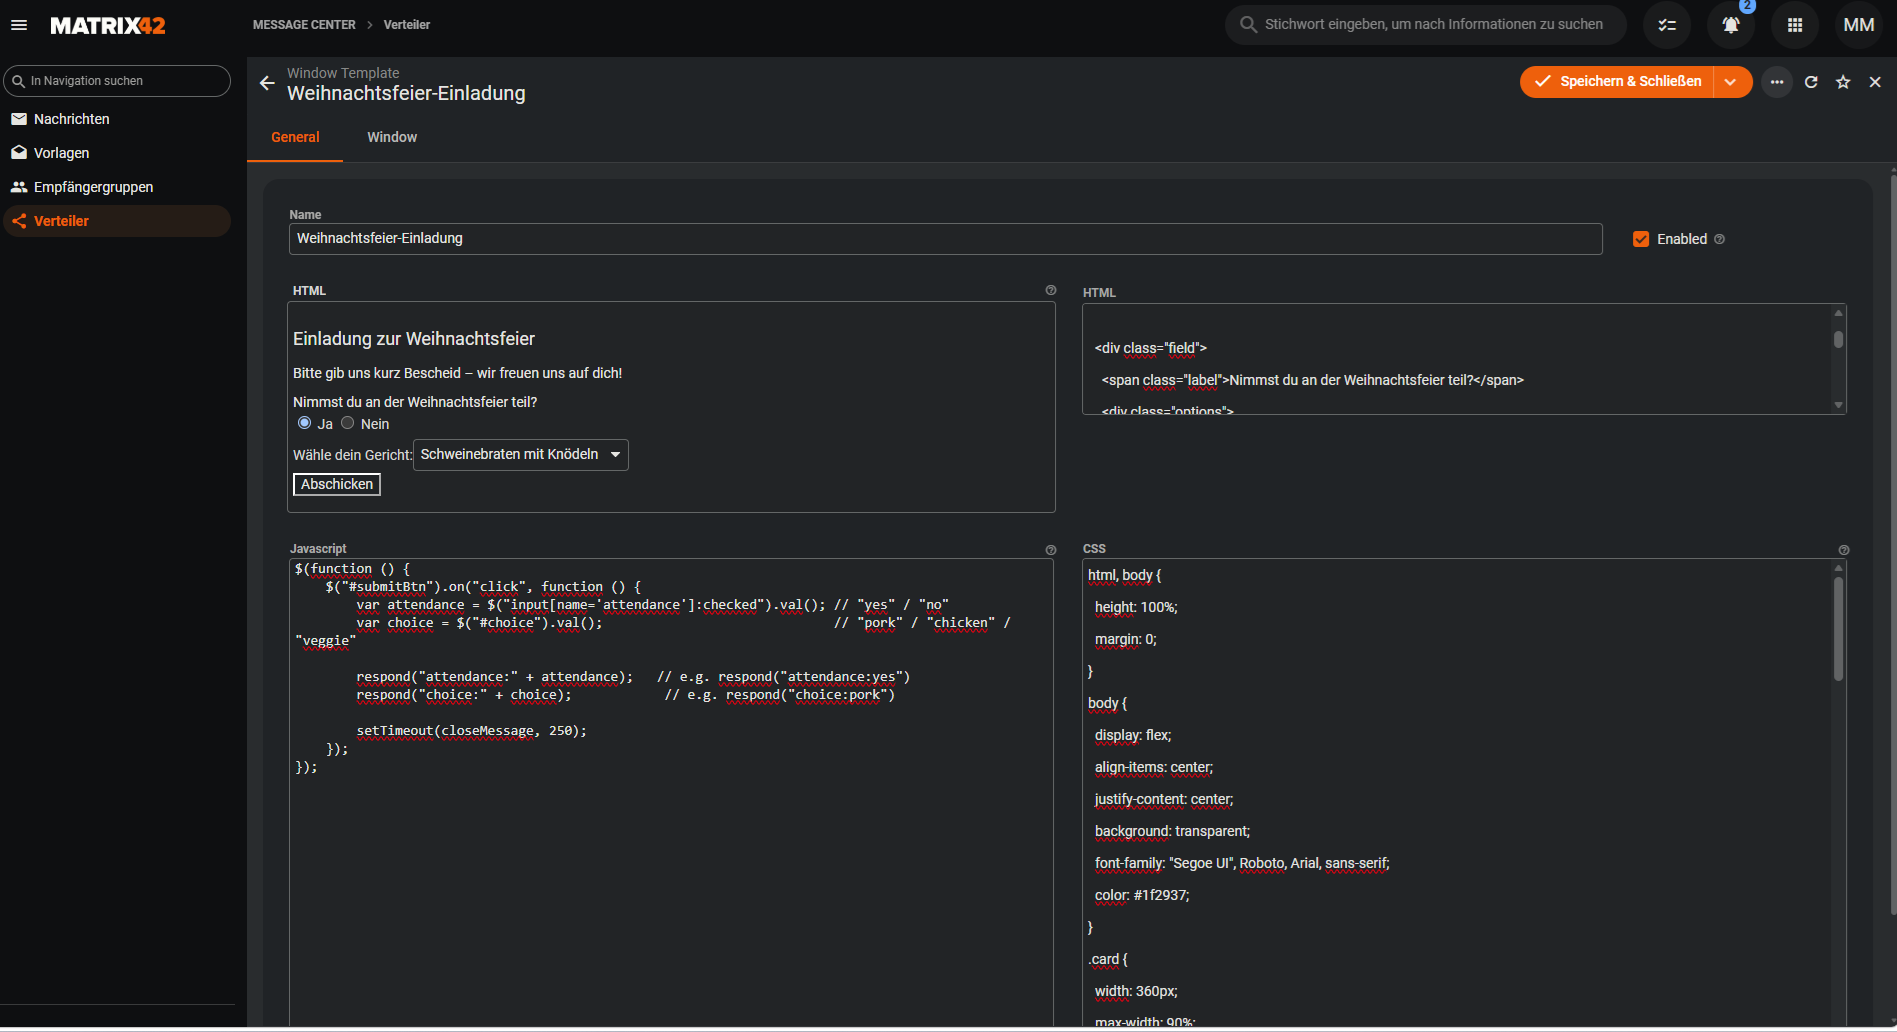Click the HTML editor scrollbar thumb

[x=1838, y=339]
